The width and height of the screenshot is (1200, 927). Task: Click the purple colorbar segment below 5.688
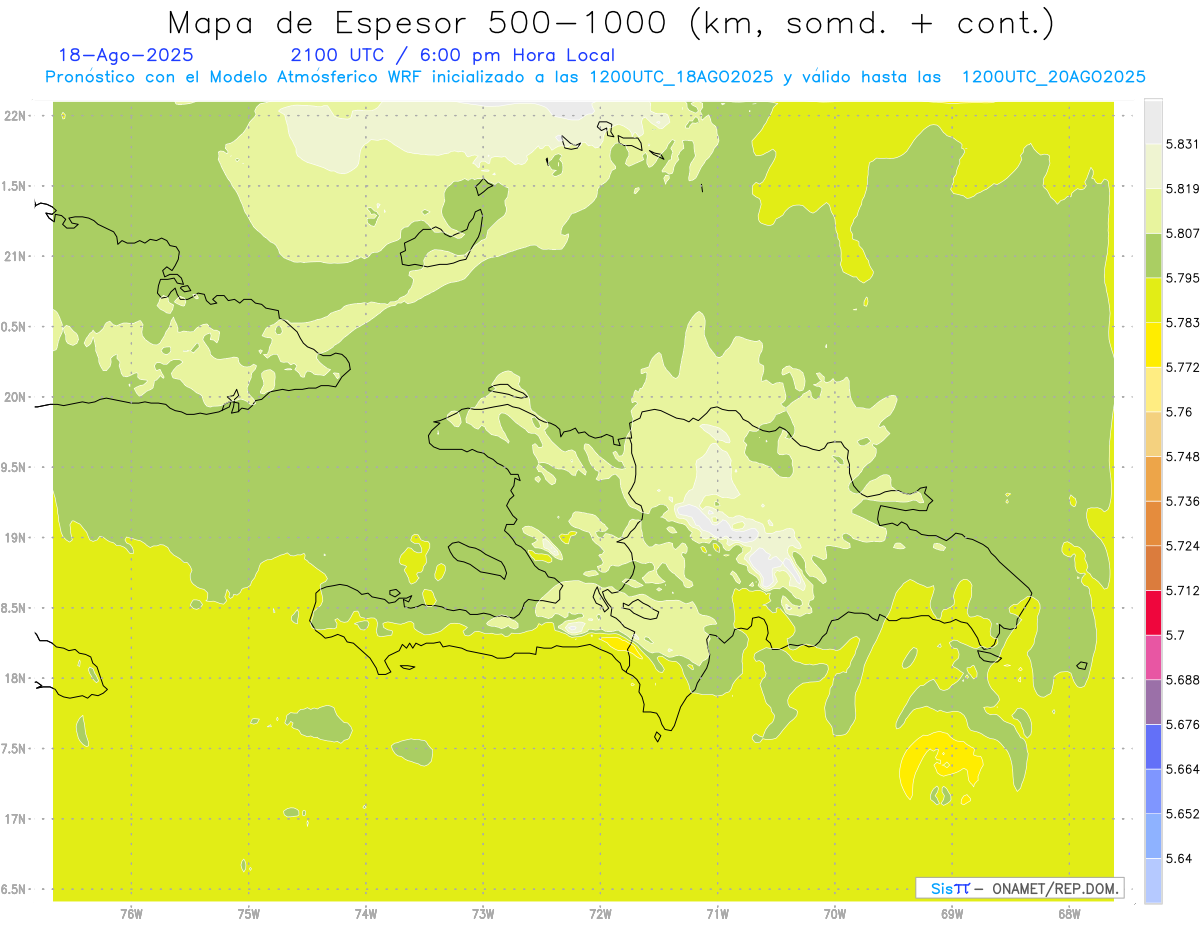click(x=1153, y=701)
